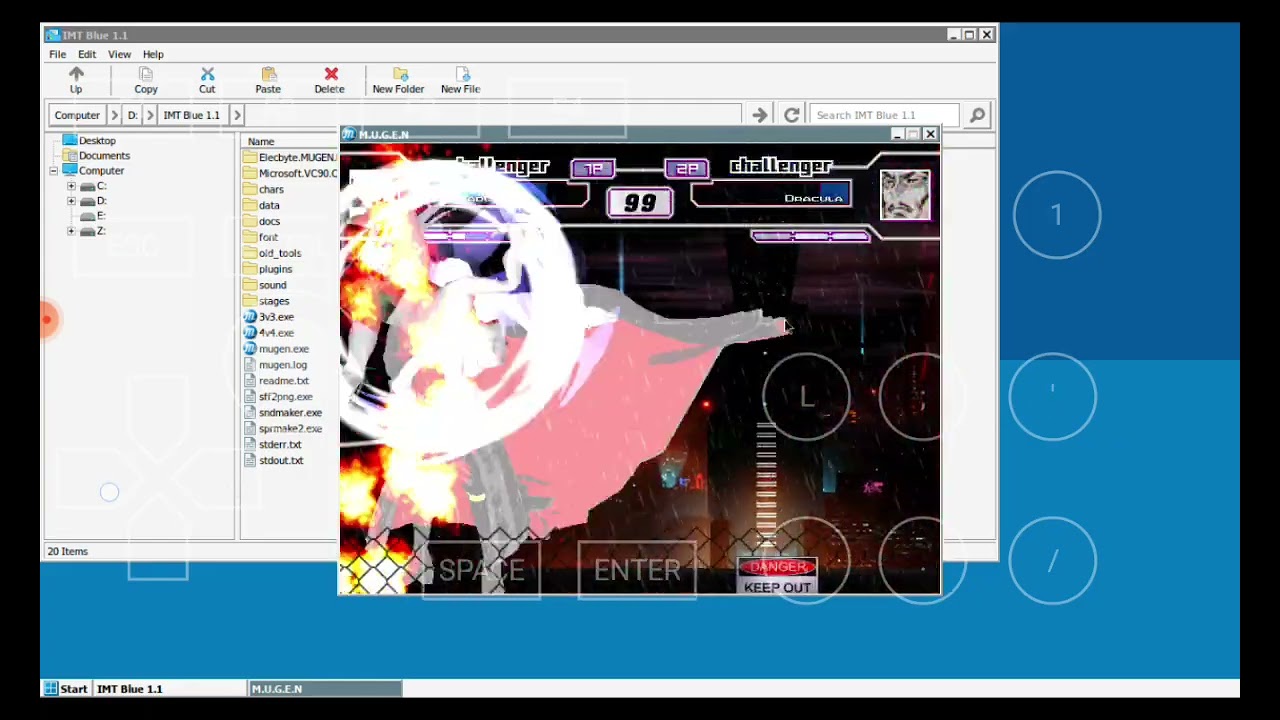Select the sprmake2.exe file name
Screen dimensions: 1280x720
pyautogui.click(x=290, y=429)
